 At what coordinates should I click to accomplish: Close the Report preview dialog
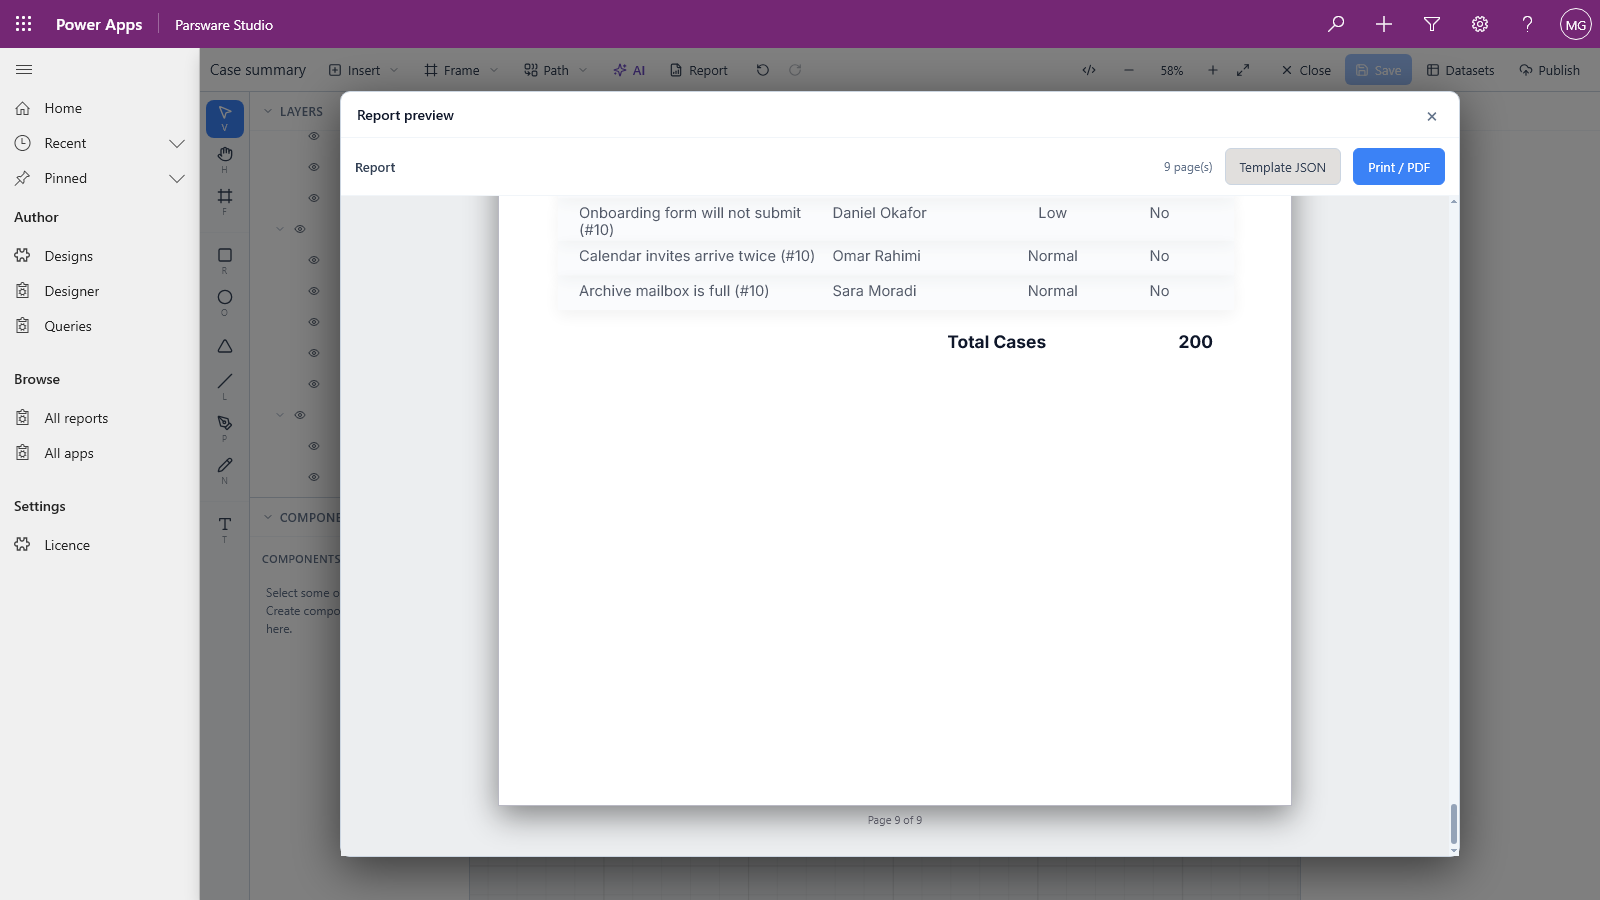click(x=1432, y=116)
